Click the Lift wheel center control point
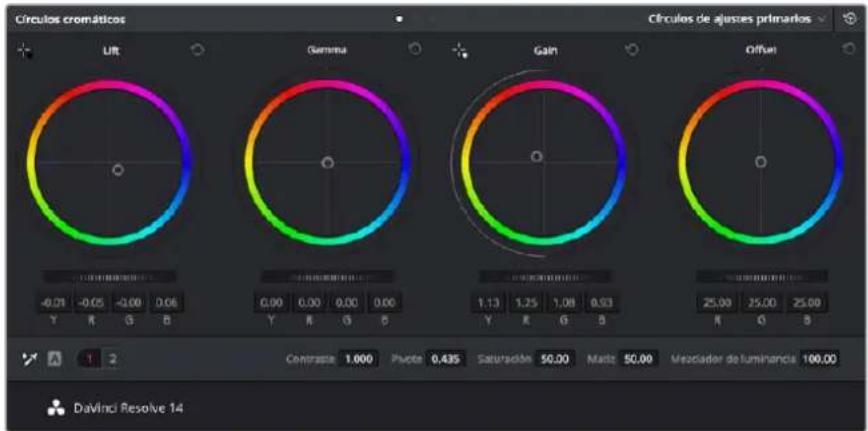The image size is (868, 431). pos(117,170)
